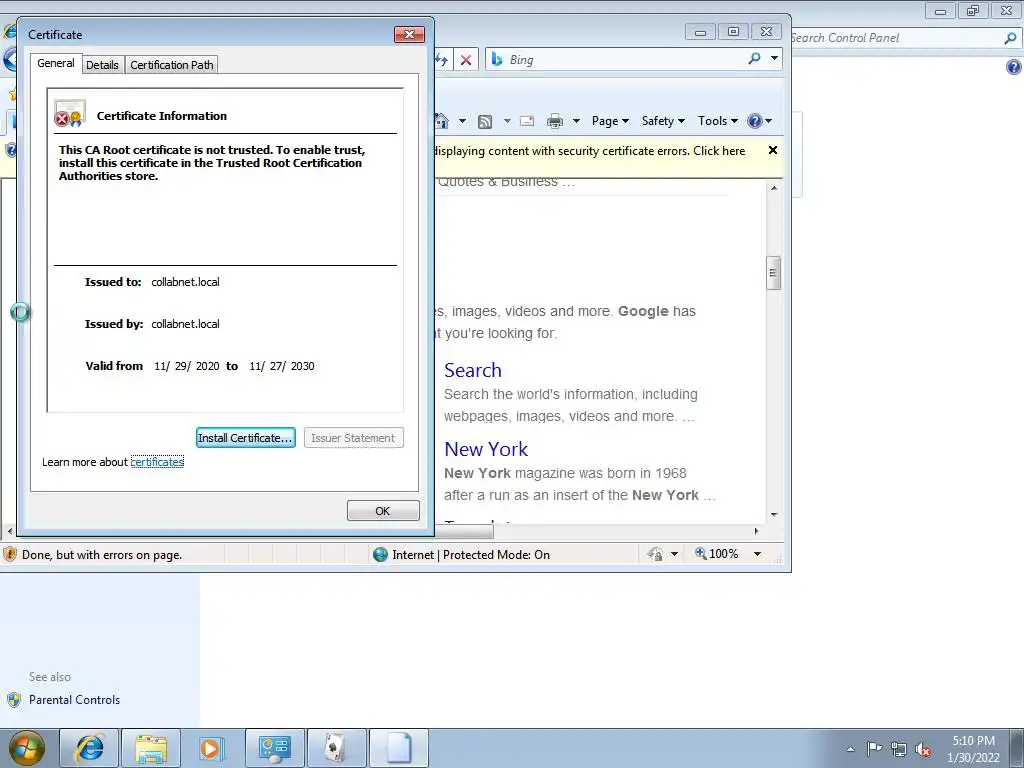The height and width of the screenshot is (768, 1024).
Task: Click the browser Help question mark icon
Action: (755, 121)
